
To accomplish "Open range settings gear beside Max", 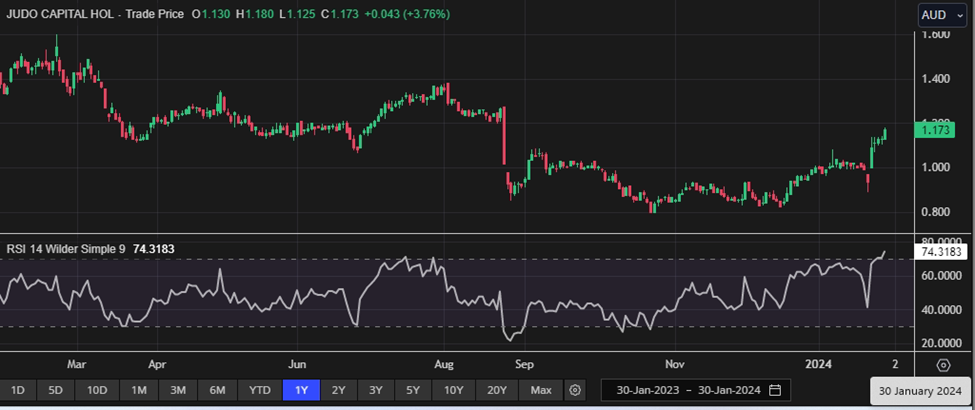I will pyautogui.click(x=575, y=390).
